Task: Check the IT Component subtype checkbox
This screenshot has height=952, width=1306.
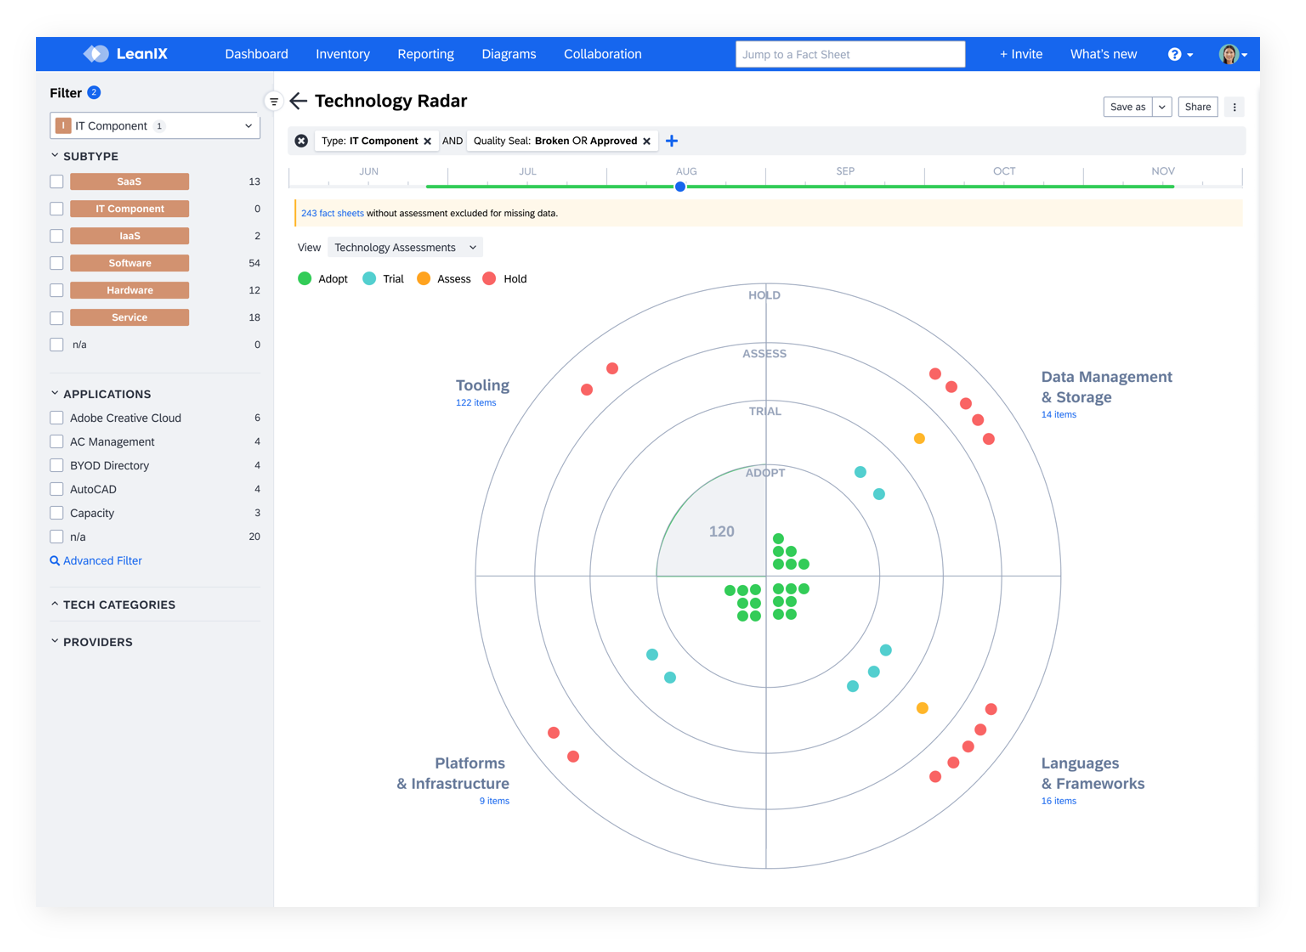Action: [x=57, y=209]
